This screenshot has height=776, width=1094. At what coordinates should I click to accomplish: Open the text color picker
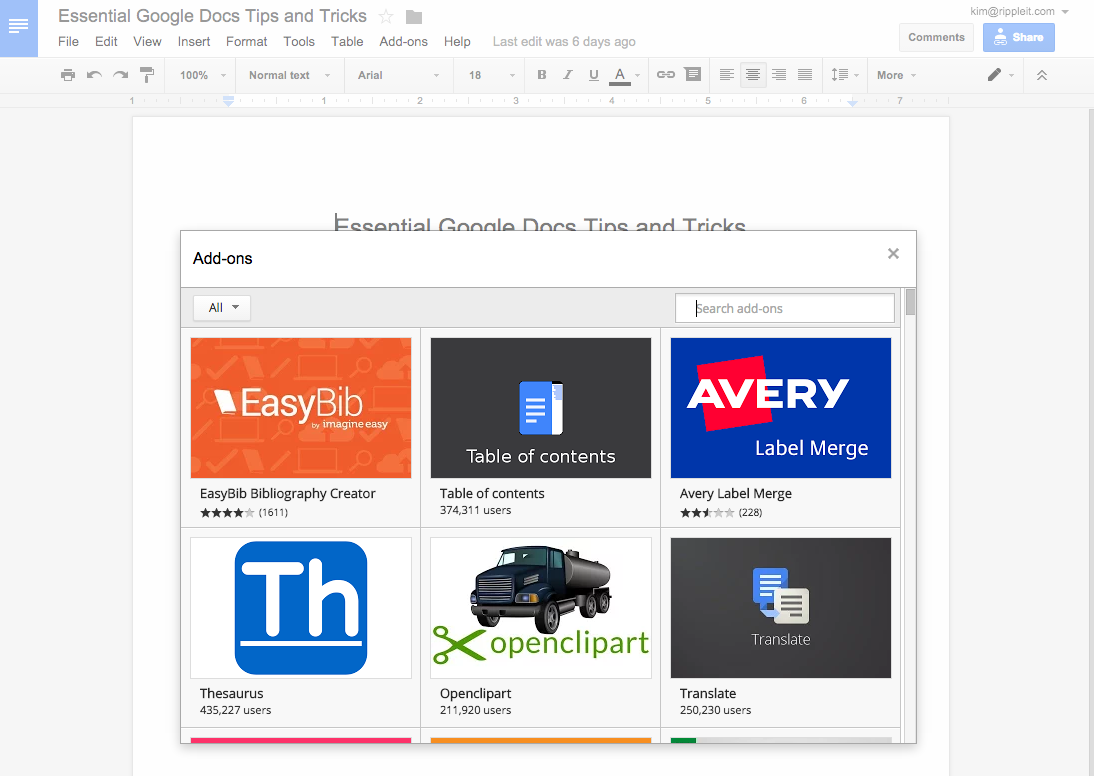(x=624, y=75)
